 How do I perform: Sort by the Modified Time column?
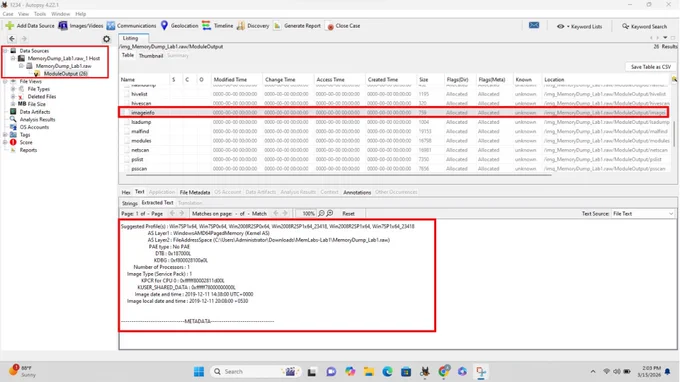pyautogui.click(x=236, y=79)
